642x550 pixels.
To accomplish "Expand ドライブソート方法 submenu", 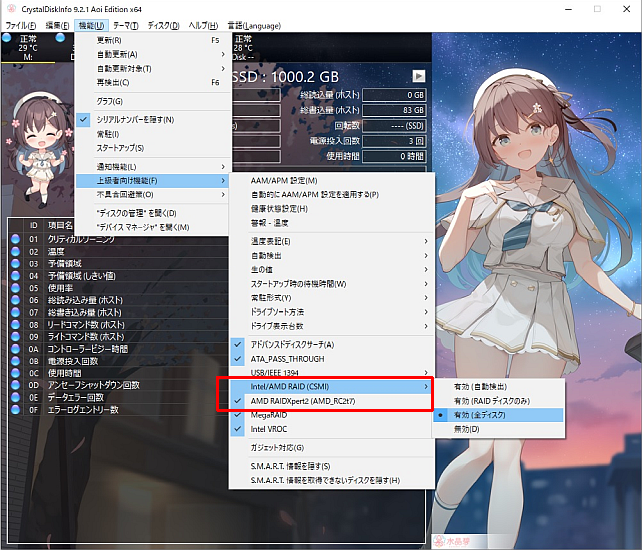I will tap(332, 312).
